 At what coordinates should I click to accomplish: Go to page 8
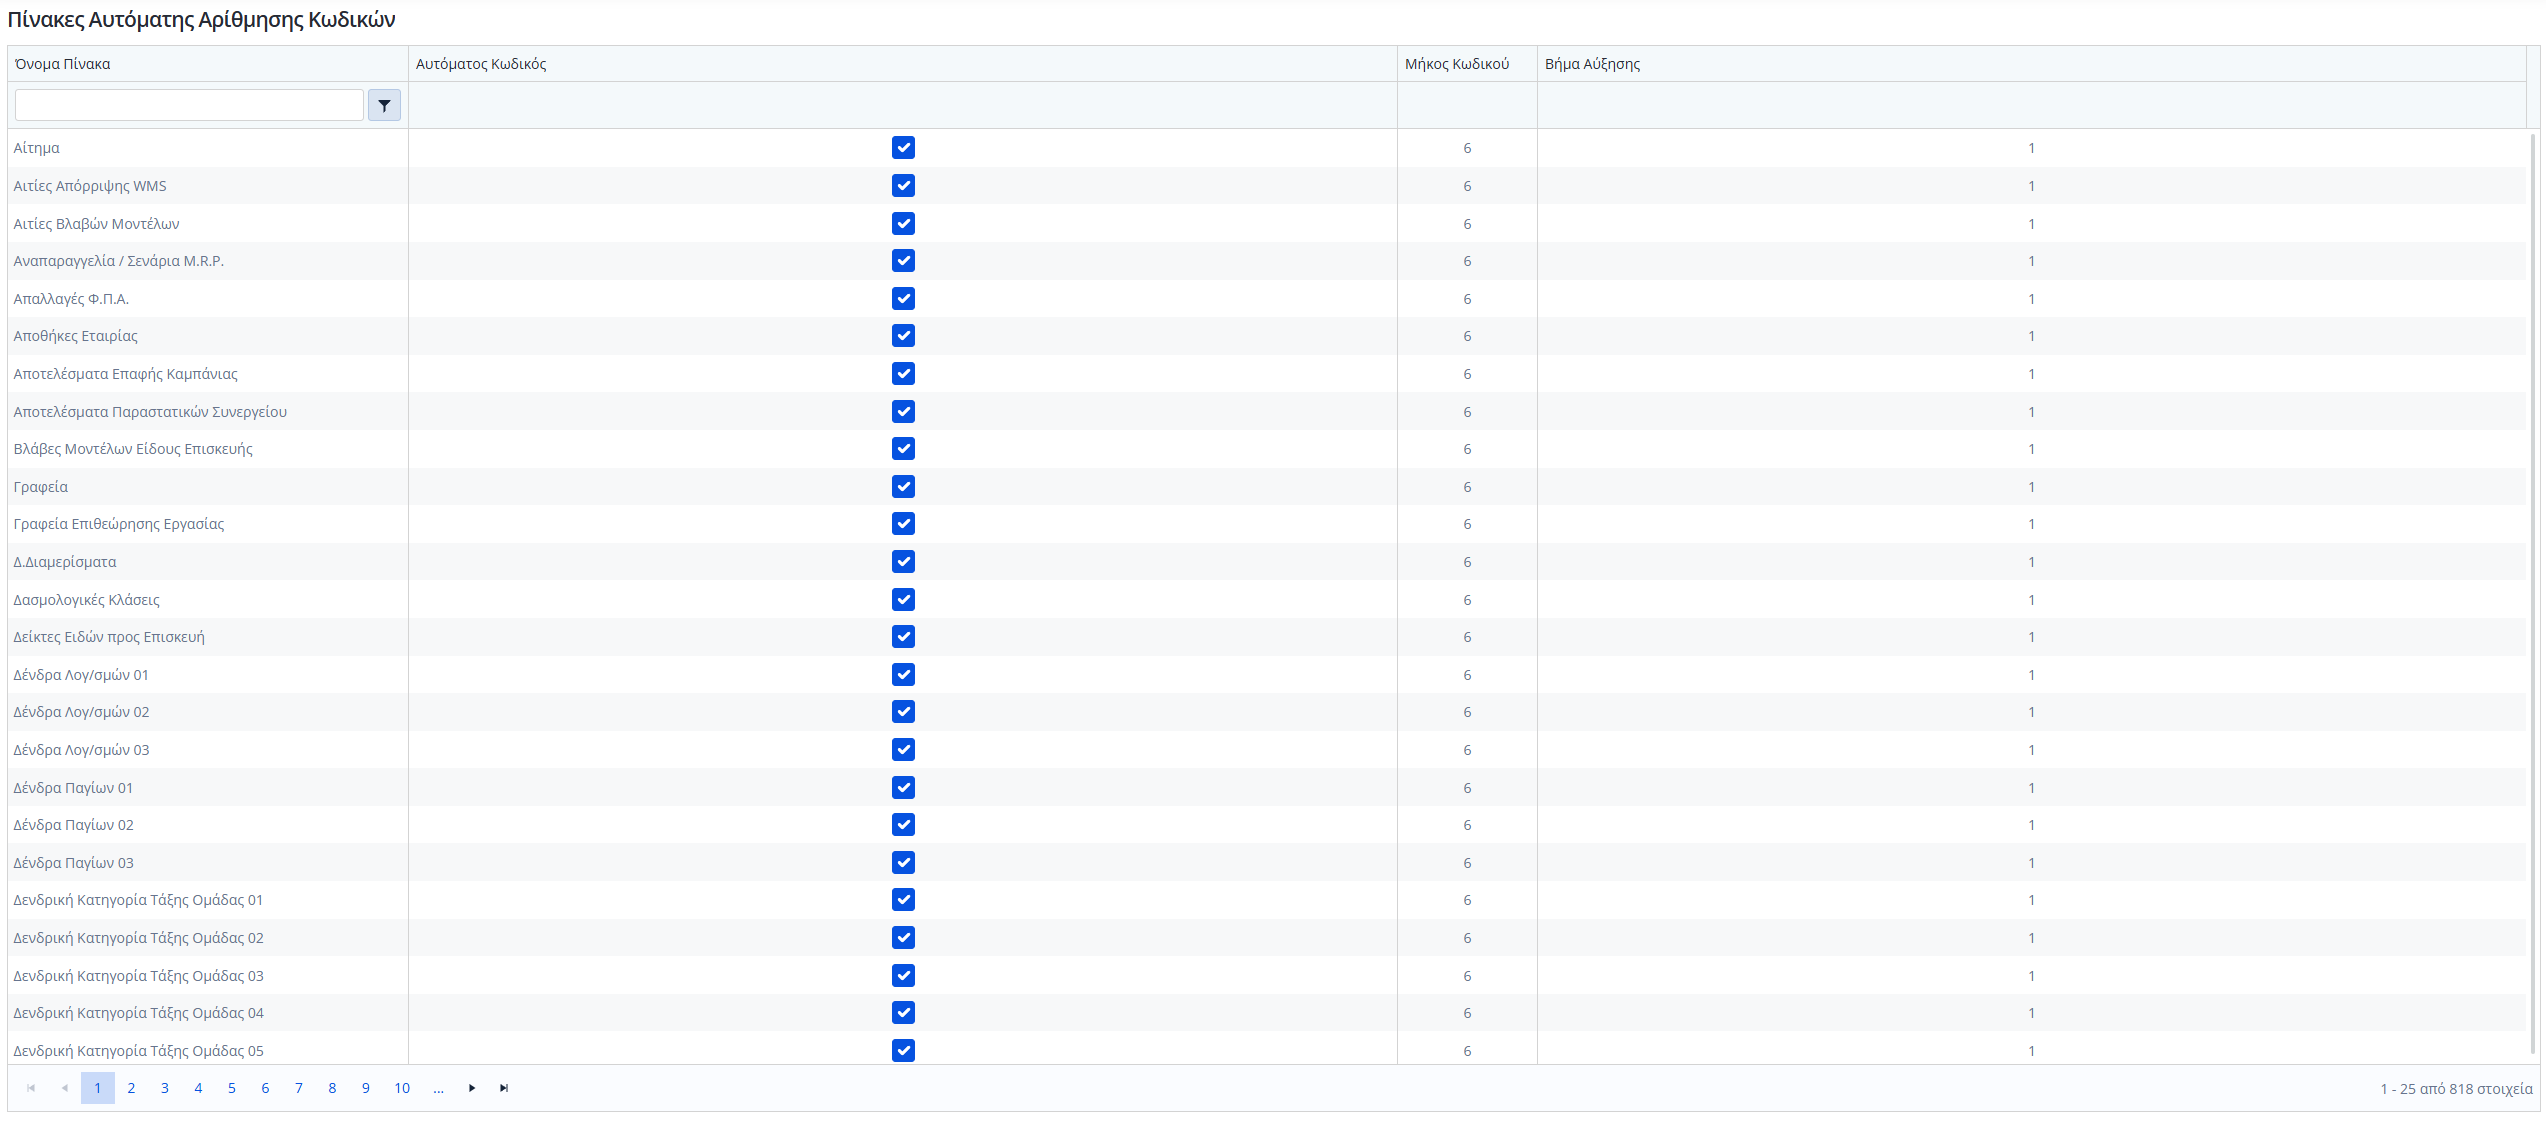pos(332,1088)
